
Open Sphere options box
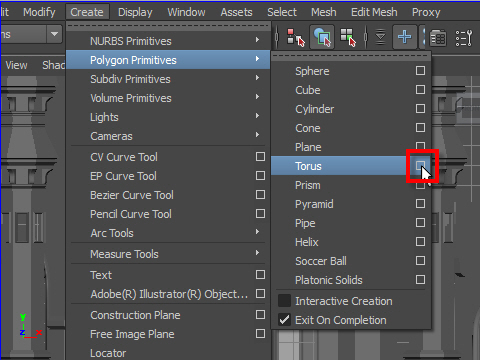(420, 70)
